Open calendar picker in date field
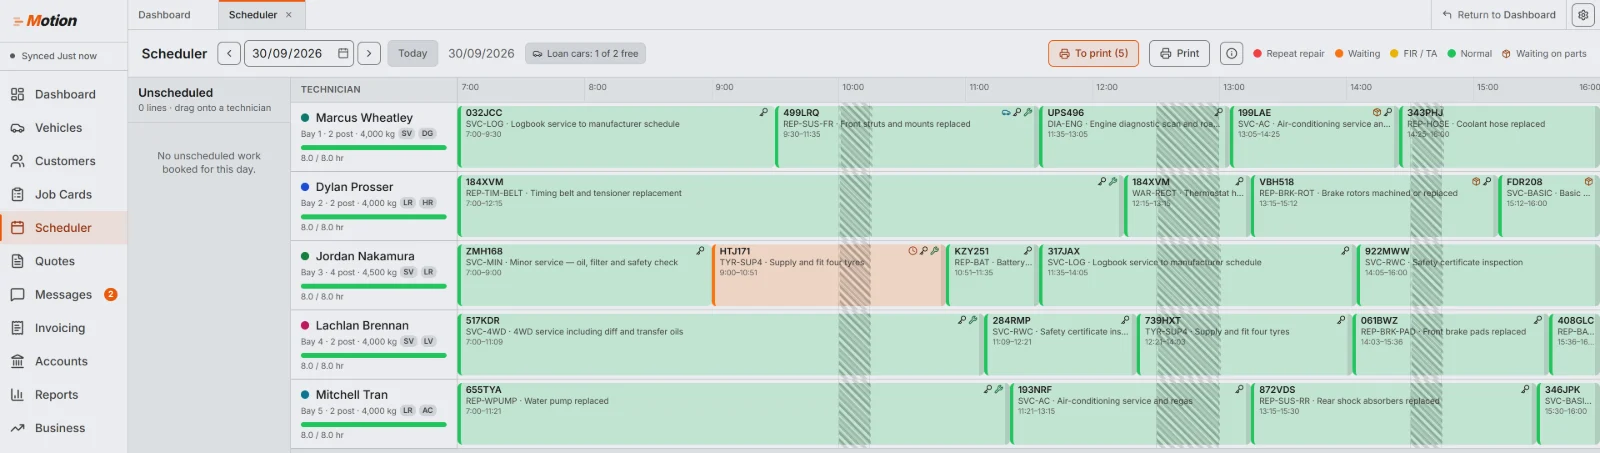Viewport: 1600px width, 453px height. click(343, 54)
